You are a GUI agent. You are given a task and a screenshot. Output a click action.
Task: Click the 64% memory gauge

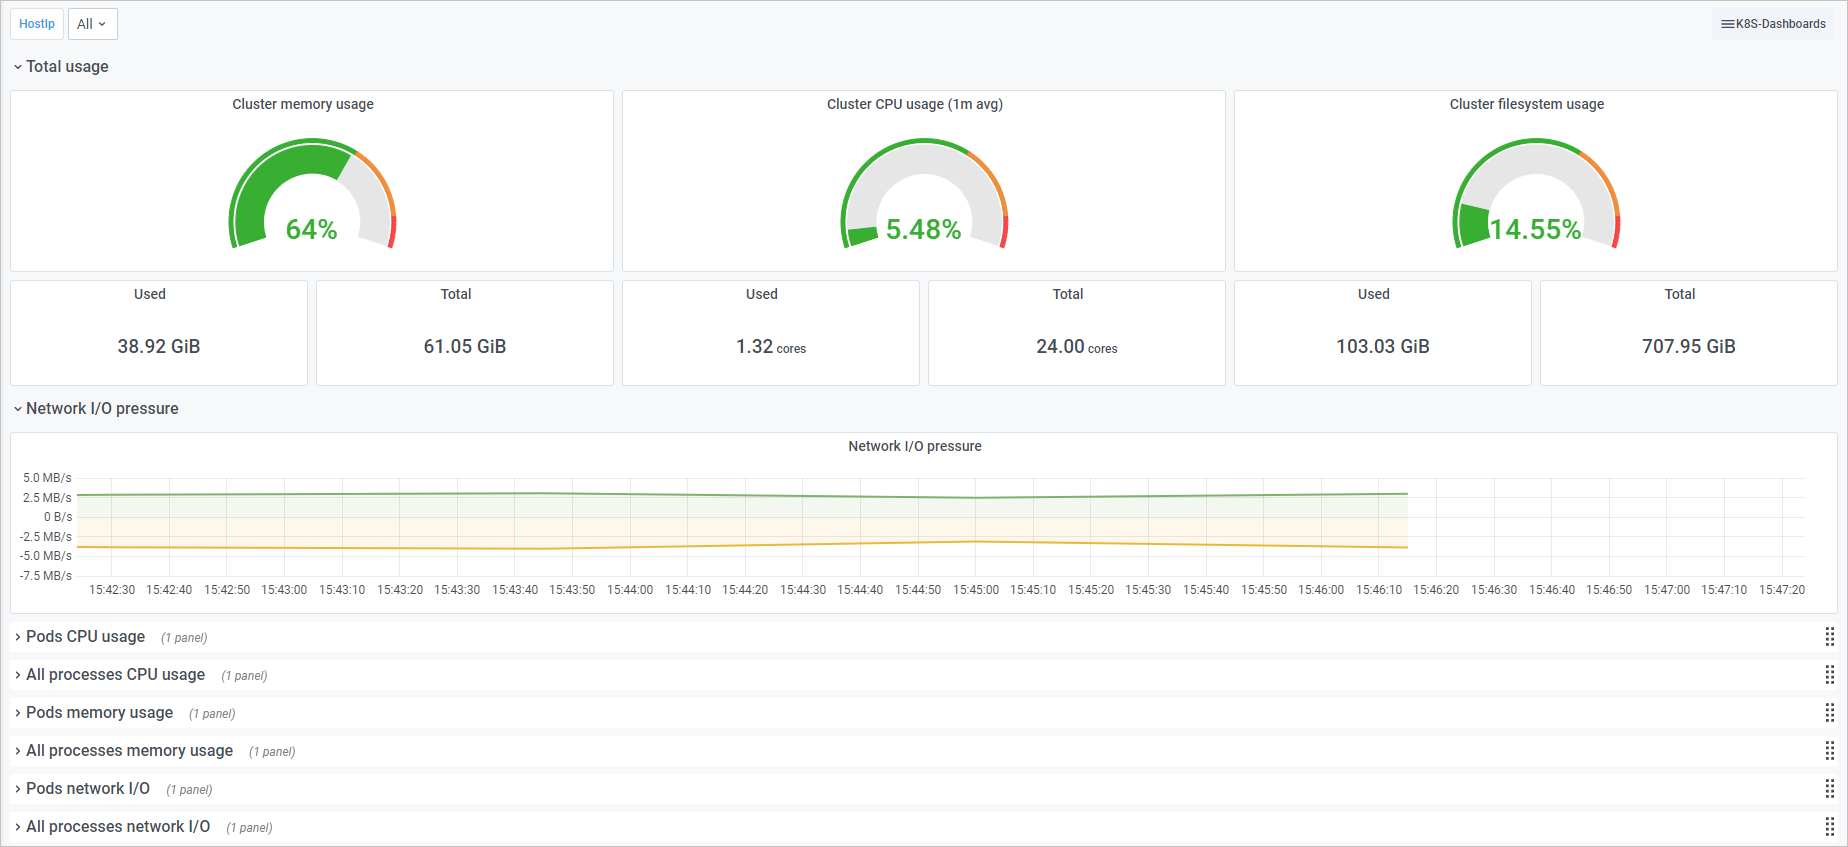pyautogui.click(x=312, y=195)
